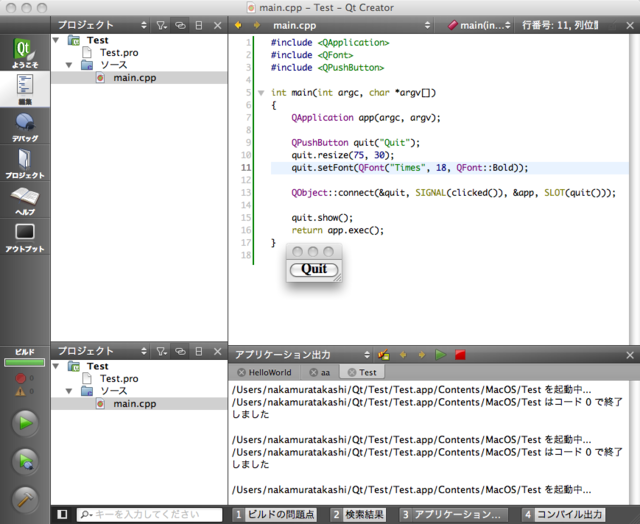Viewport: 640px width, 524px height.
Task: Split the top project pane
Action: click(199, 25)
